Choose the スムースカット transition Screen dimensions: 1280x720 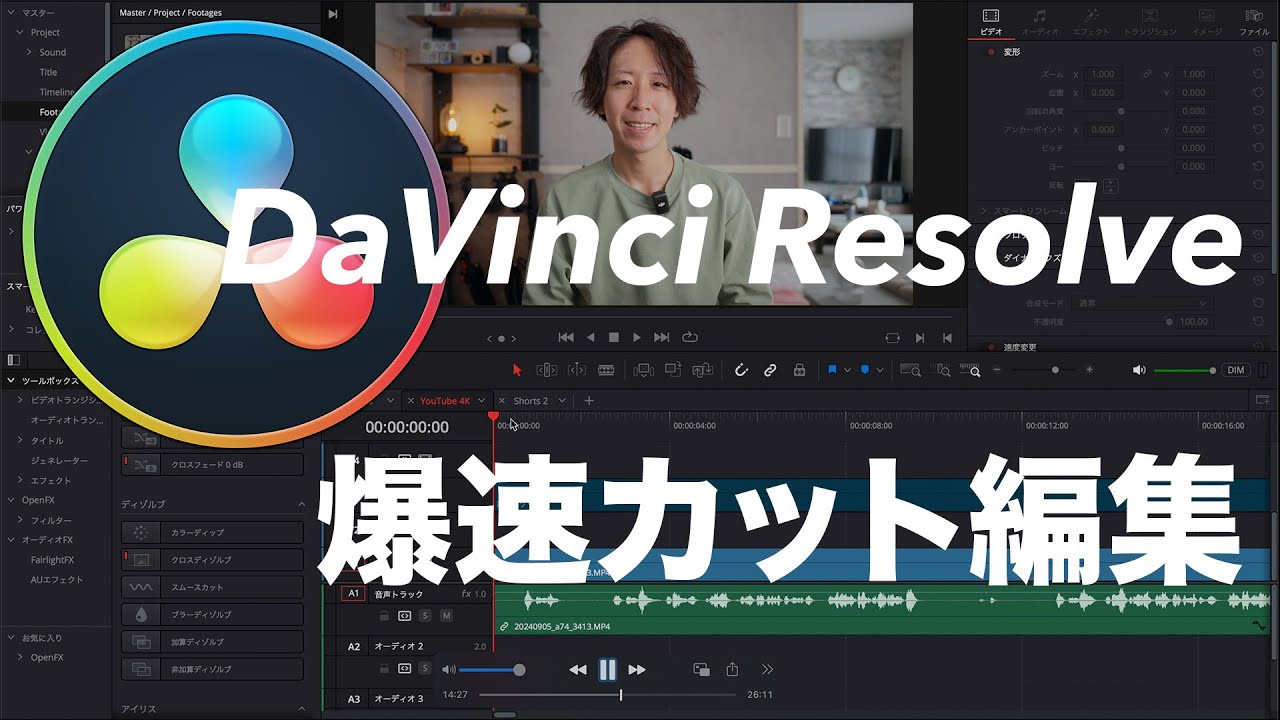[212, 587]
